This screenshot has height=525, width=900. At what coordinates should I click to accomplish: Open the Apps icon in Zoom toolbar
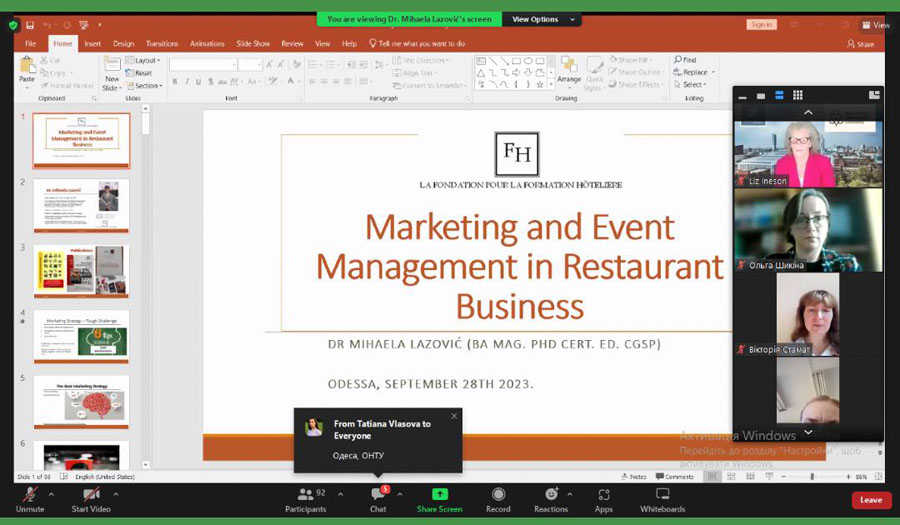(x=603, y=495)
